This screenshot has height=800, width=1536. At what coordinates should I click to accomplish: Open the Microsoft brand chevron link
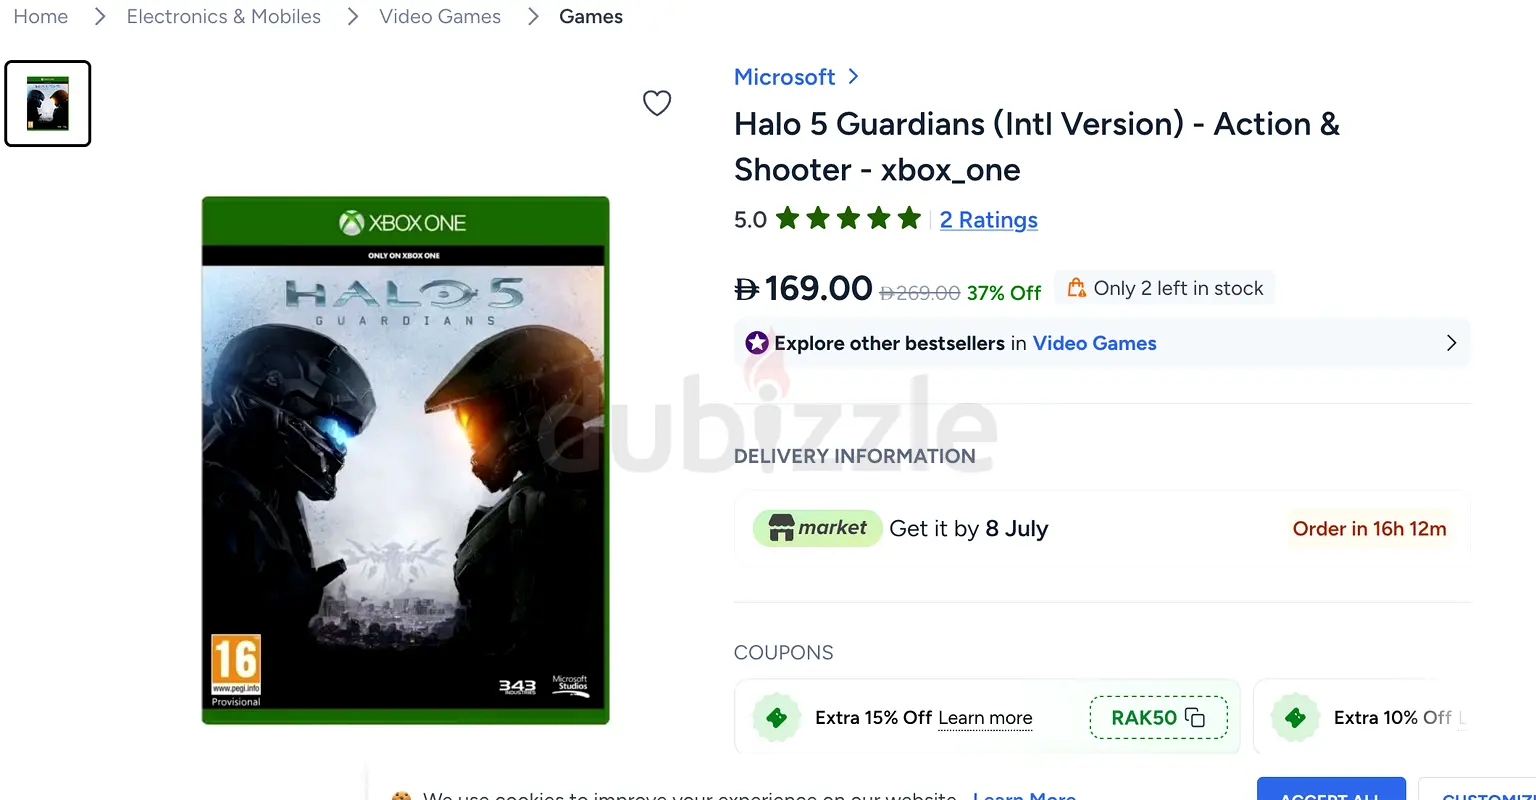853,77
